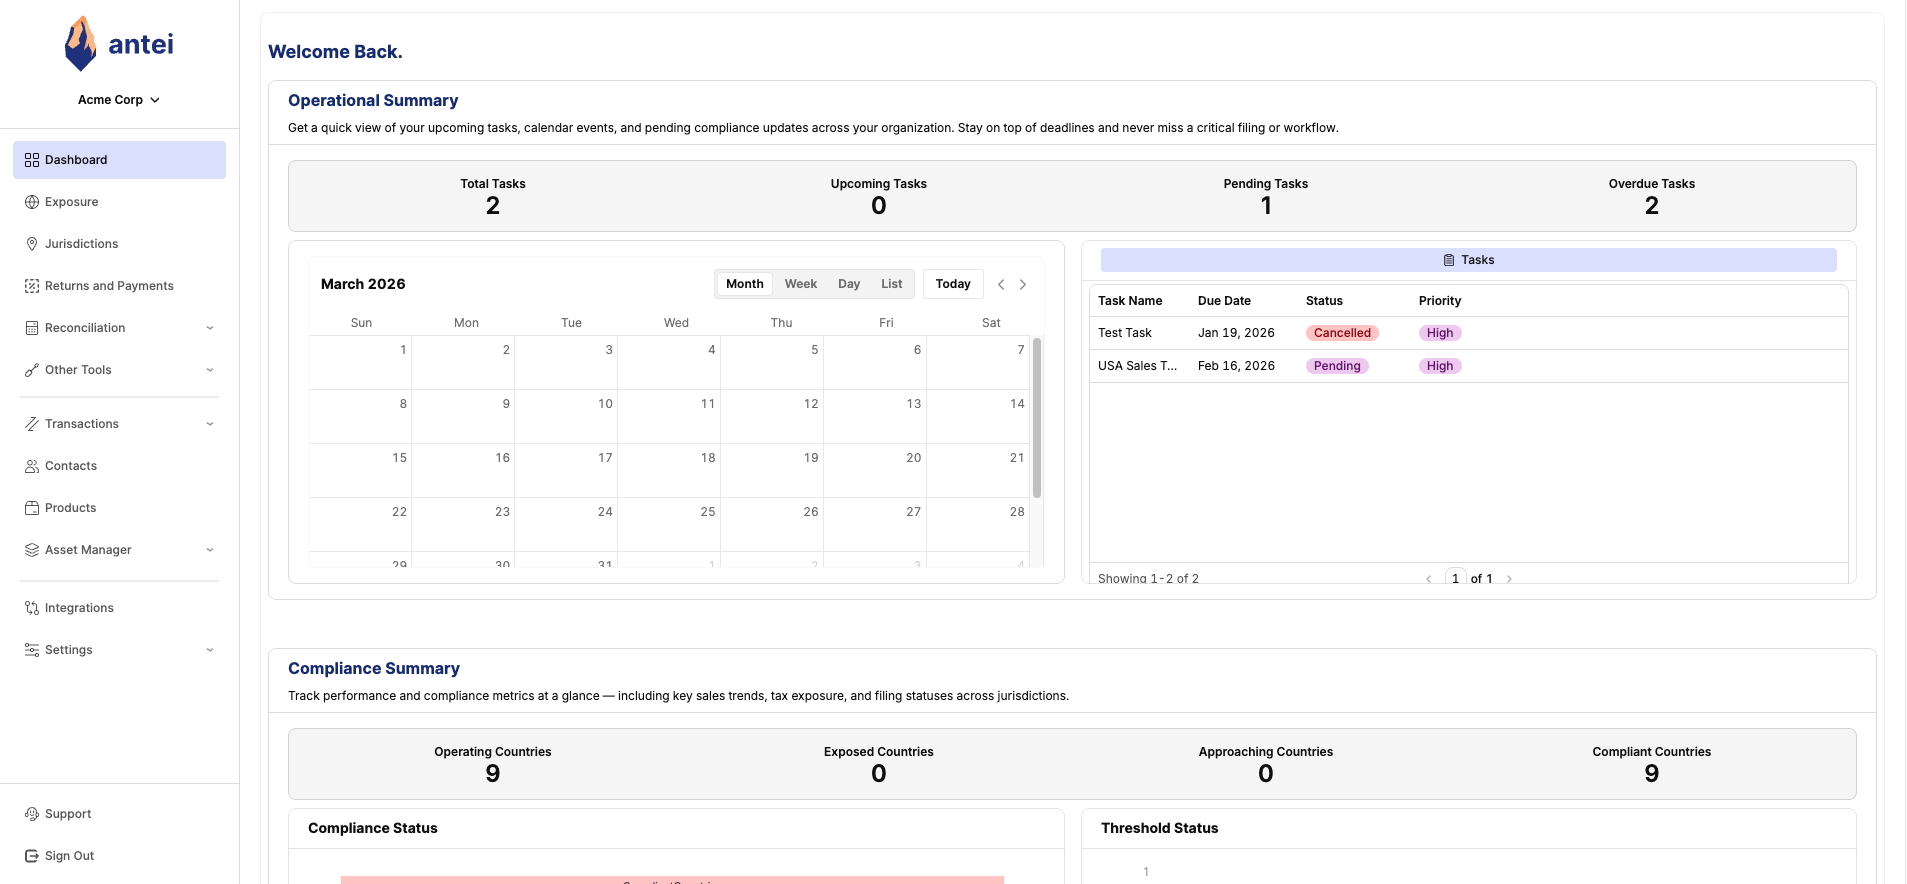Click the High priority badge for Test Task
Viewport: 1907px width, 884px height.
click(x=1440, y=333)
